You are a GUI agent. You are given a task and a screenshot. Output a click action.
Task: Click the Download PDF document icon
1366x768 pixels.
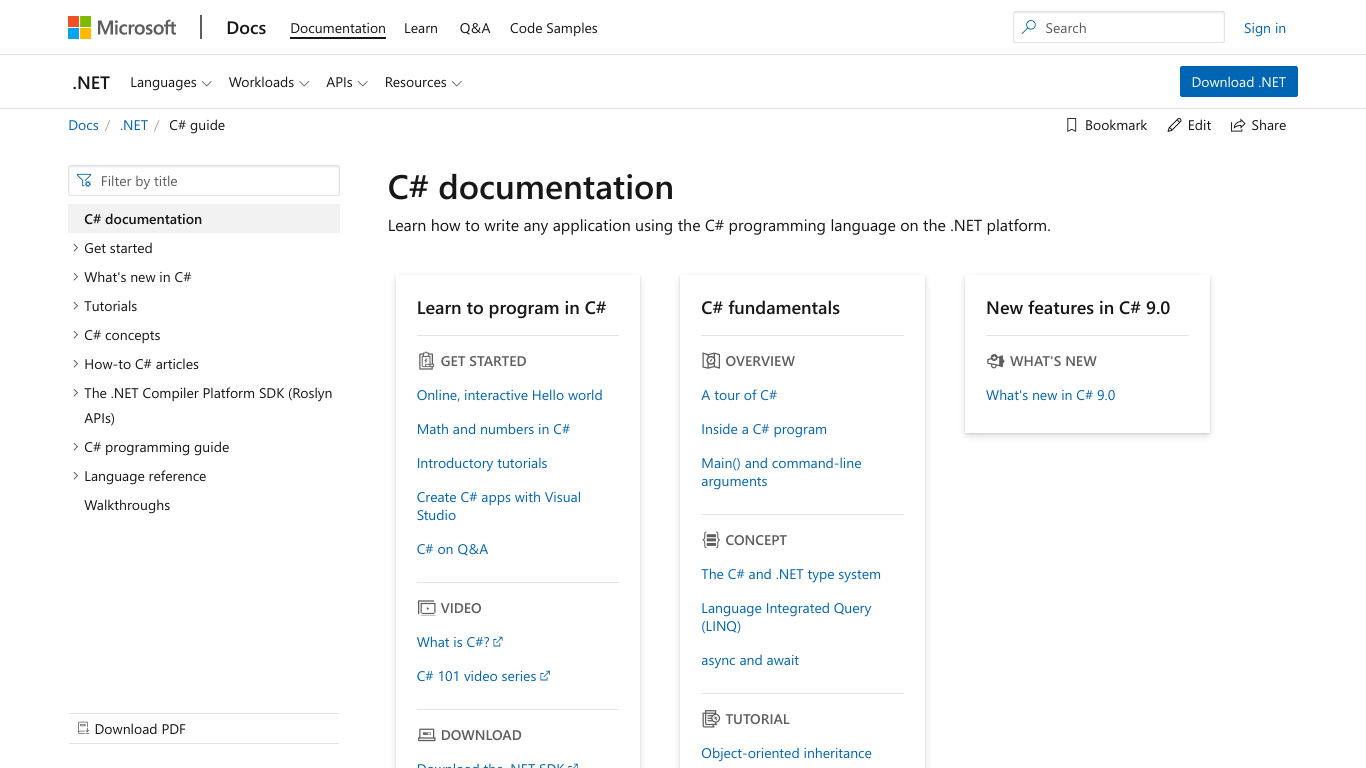[83, 729]
